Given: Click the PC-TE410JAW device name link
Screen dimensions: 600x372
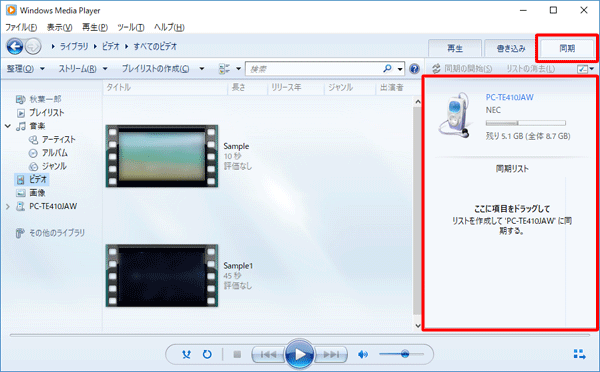Looking at the screenshot, I should pos(509,97).
